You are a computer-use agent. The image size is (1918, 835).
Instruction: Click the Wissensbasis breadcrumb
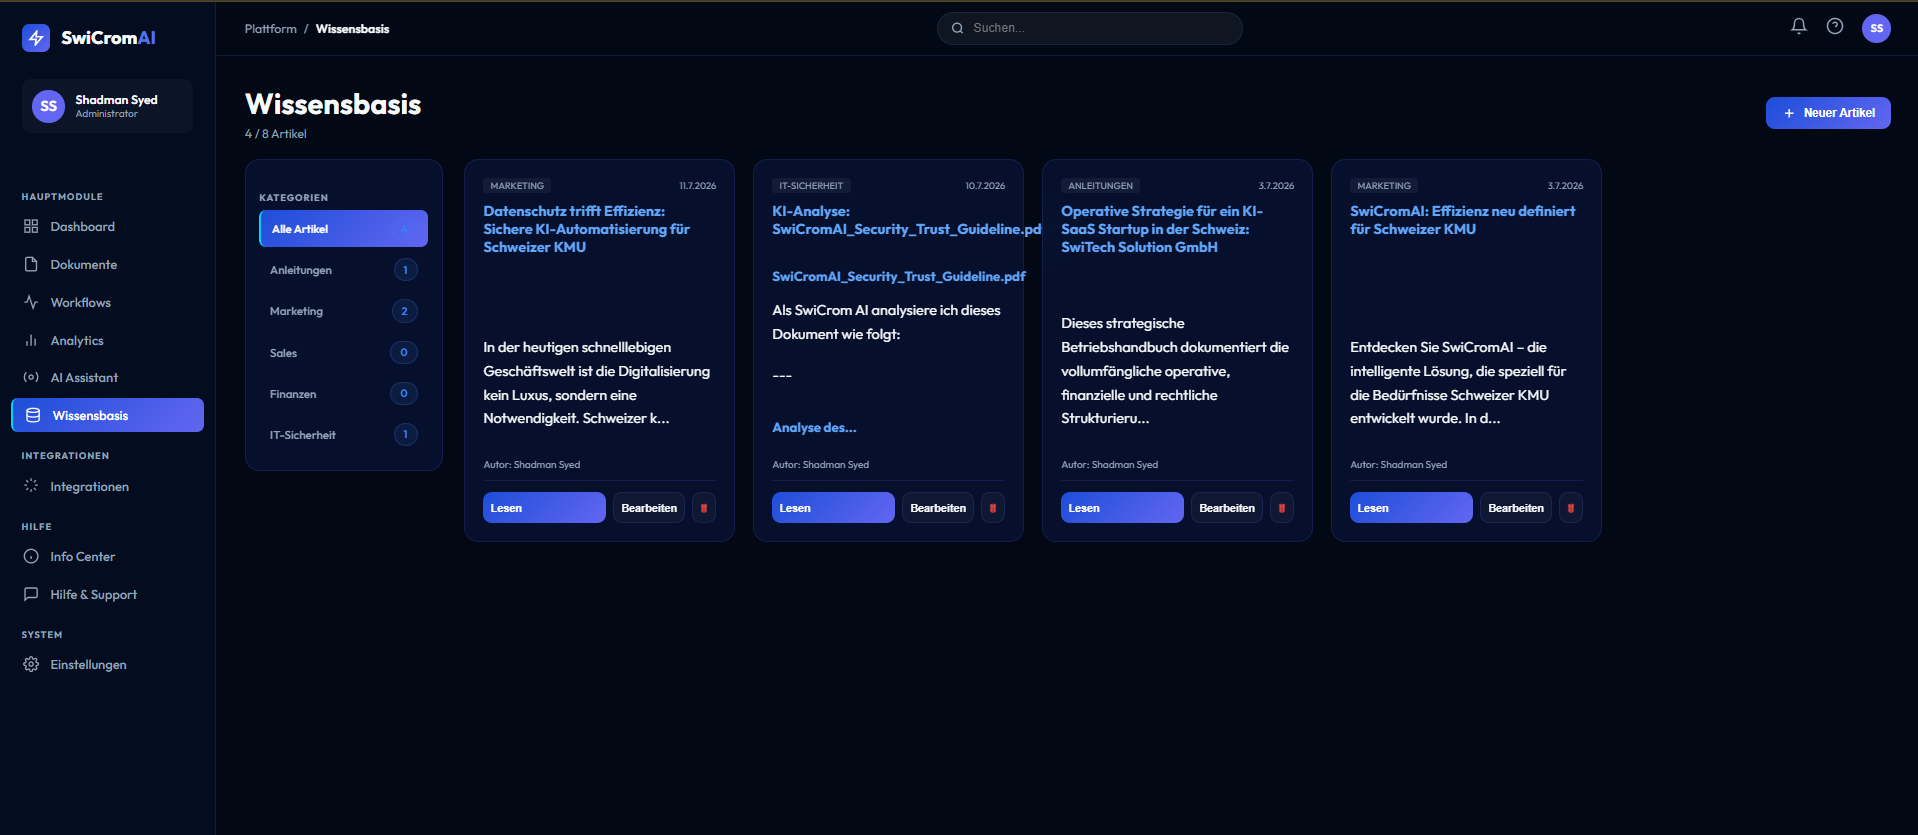353,29
